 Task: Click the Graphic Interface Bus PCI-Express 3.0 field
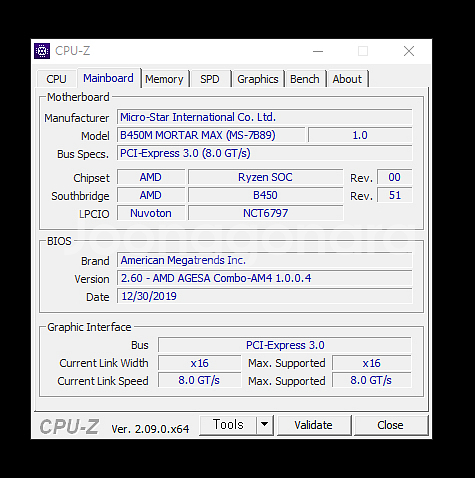point(285,345)
